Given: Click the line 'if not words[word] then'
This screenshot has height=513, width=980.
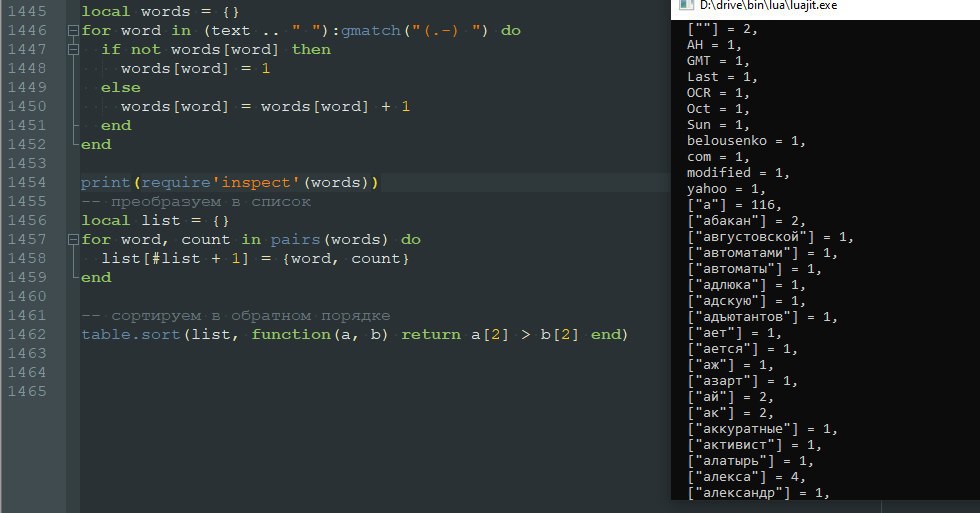Looking at the screenshot, I should click(x=216, y=49).
